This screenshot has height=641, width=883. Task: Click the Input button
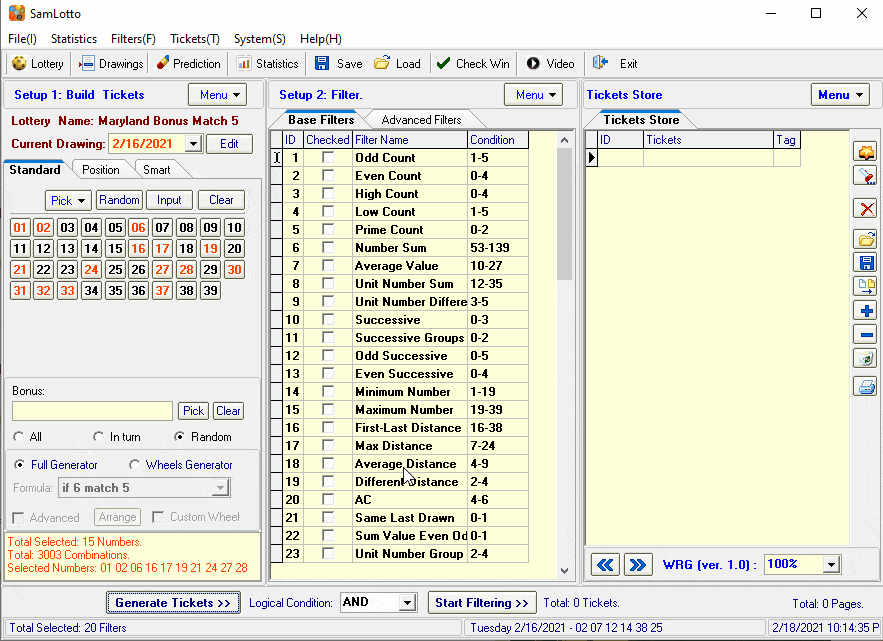pyautogui.click(x=169, y=200)
